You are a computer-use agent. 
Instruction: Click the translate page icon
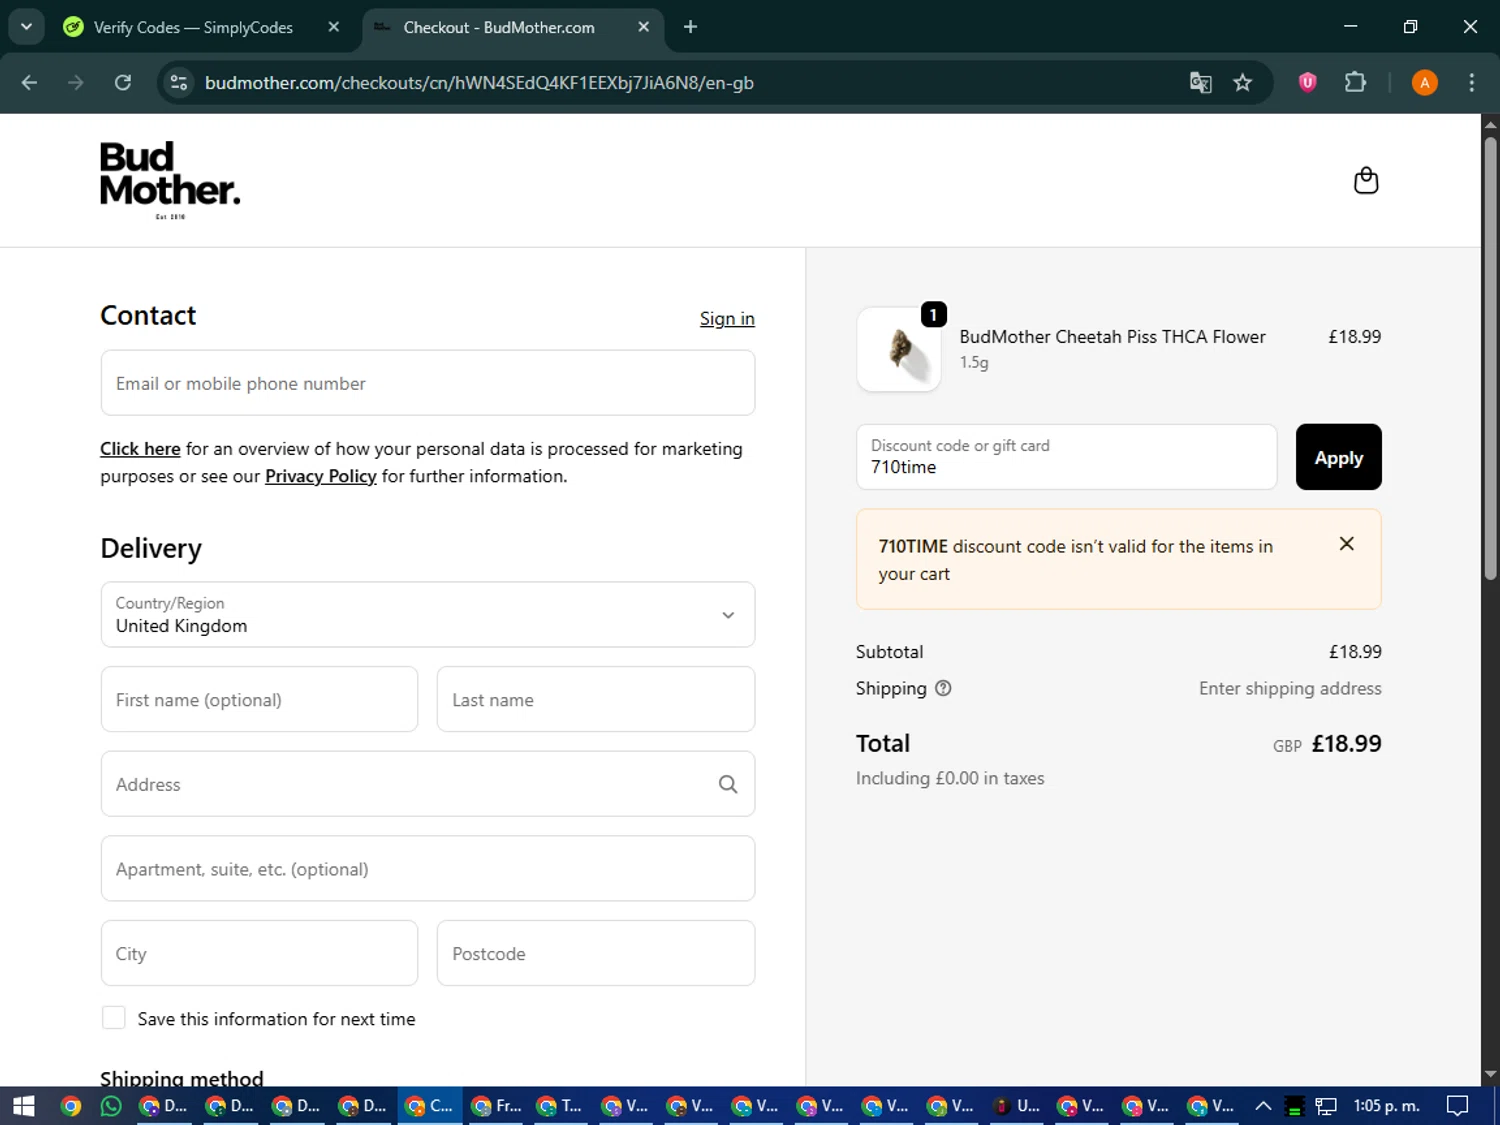pos(1200,83)
